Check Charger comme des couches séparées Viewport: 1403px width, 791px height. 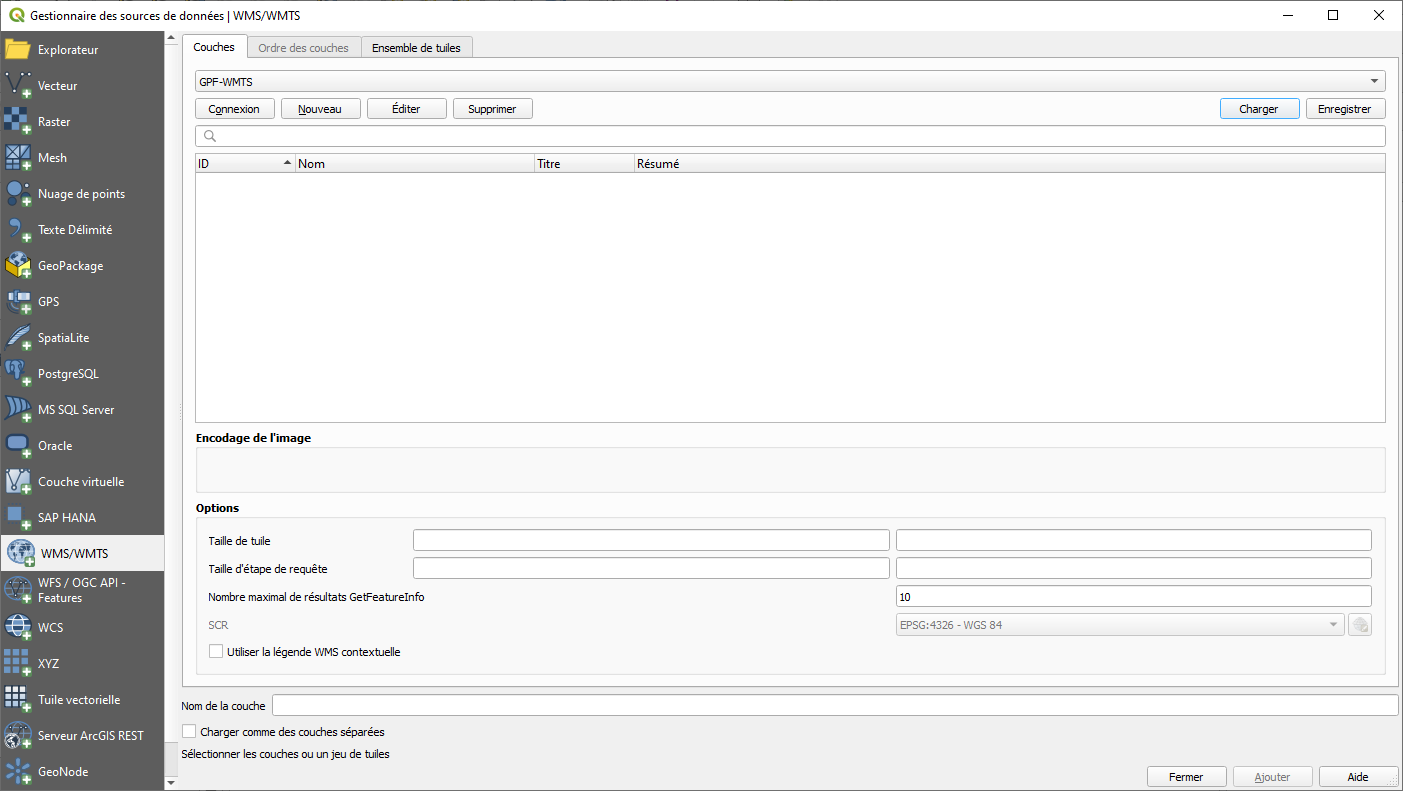coord(189,732)
